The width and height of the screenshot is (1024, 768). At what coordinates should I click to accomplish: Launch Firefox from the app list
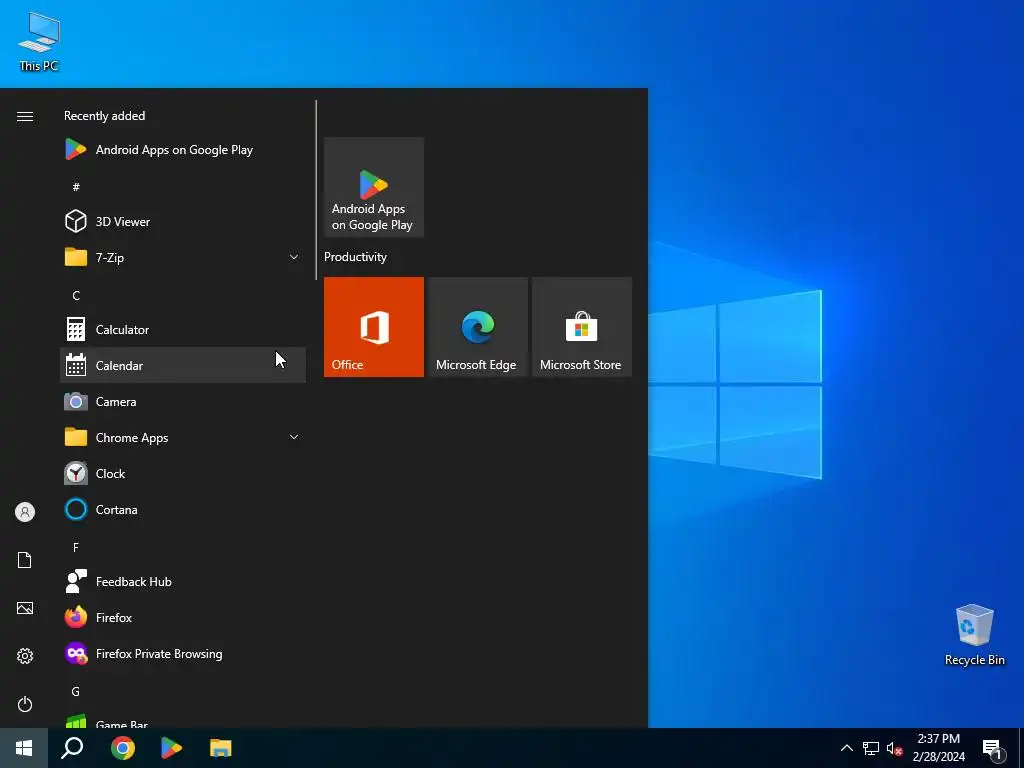183,617
